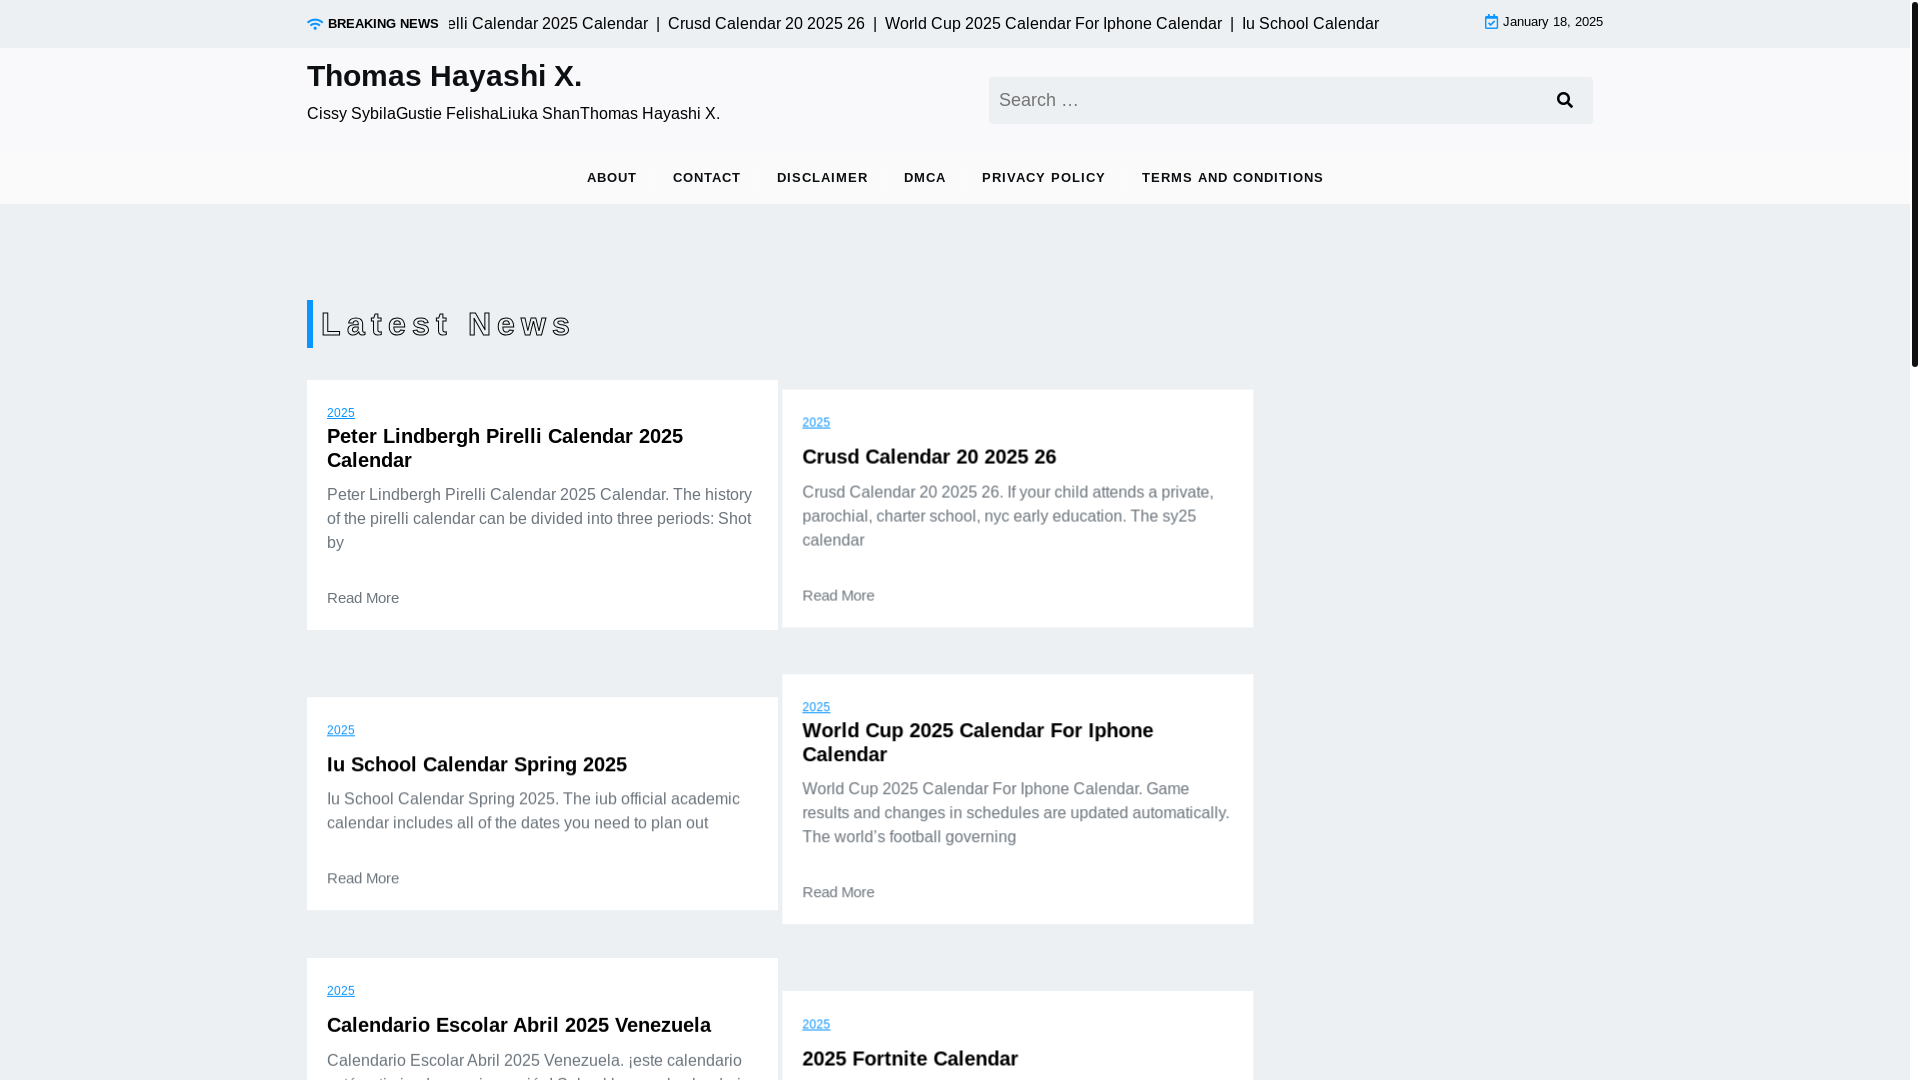Click 2025 tag above Calendario Escolar post
The height and width of the screenshot is (1080, 1920).
(x=341, y=991)
